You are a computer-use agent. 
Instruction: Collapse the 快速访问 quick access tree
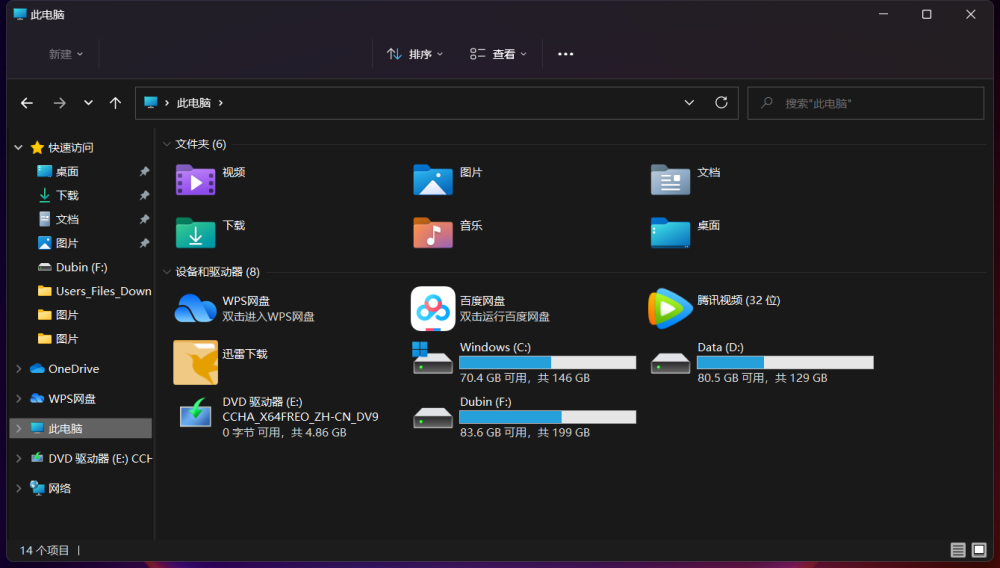coord(18,147)
